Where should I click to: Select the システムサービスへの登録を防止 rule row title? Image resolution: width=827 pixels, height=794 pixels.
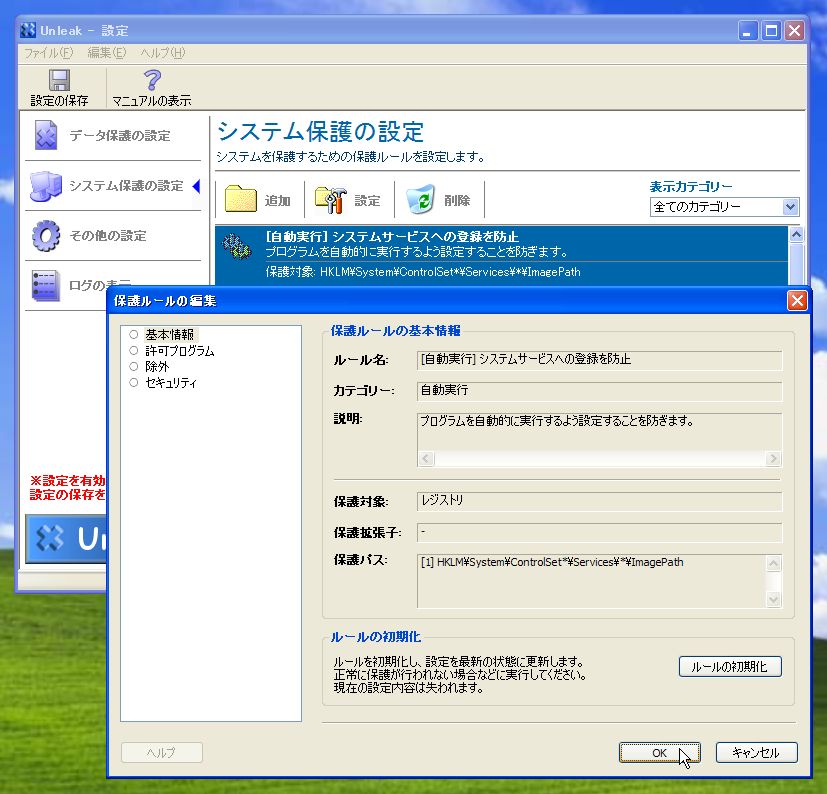[392, 236]
